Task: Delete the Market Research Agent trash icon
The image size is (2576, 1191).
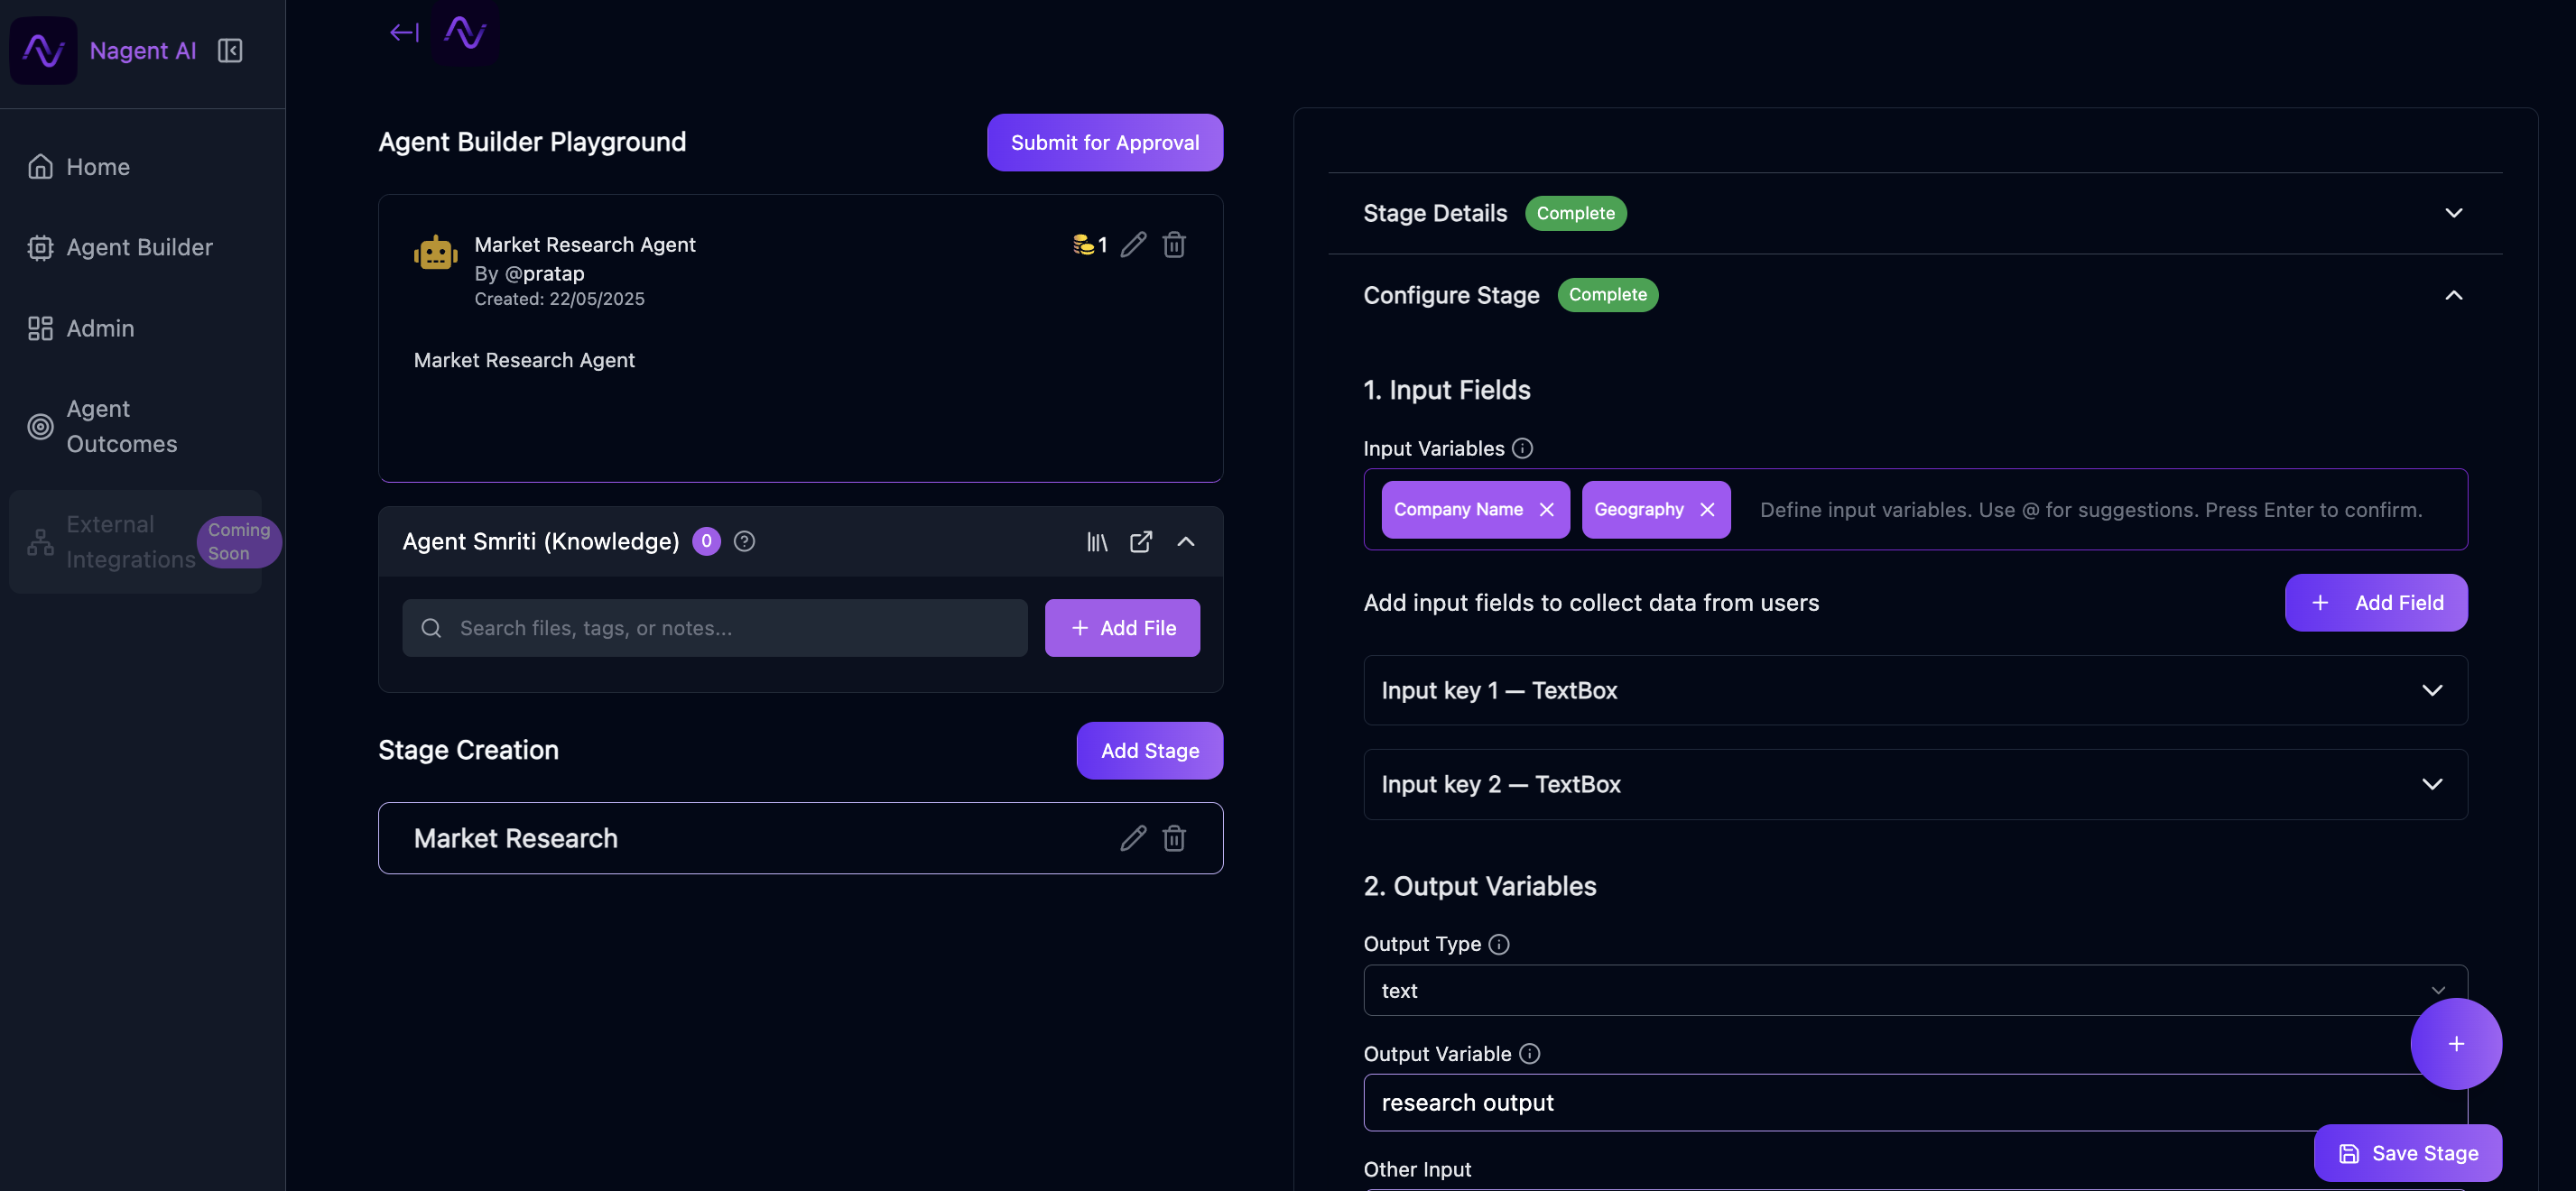Action: (1174, 244)
